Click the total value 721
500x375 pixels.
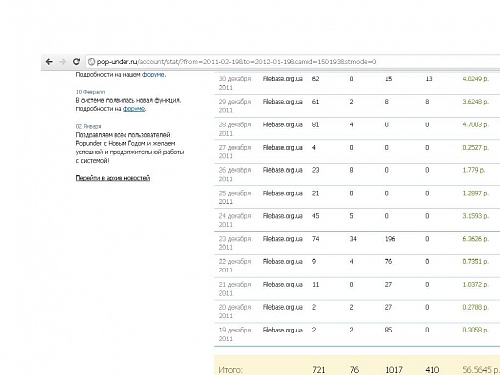pos(319,370)
